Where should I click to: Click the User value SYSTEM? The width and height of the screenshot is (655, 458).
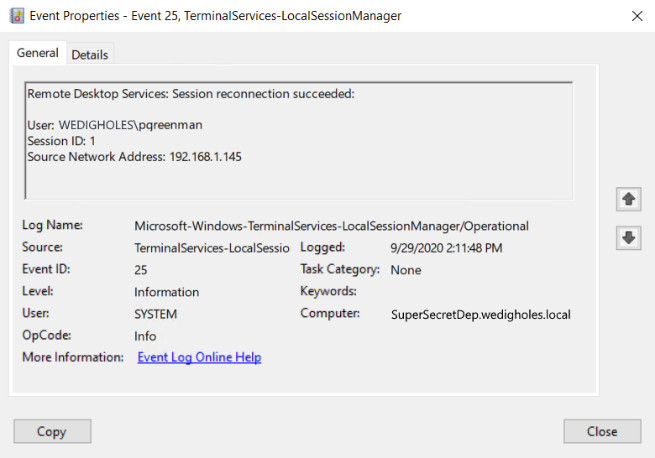tap(156, 314)
